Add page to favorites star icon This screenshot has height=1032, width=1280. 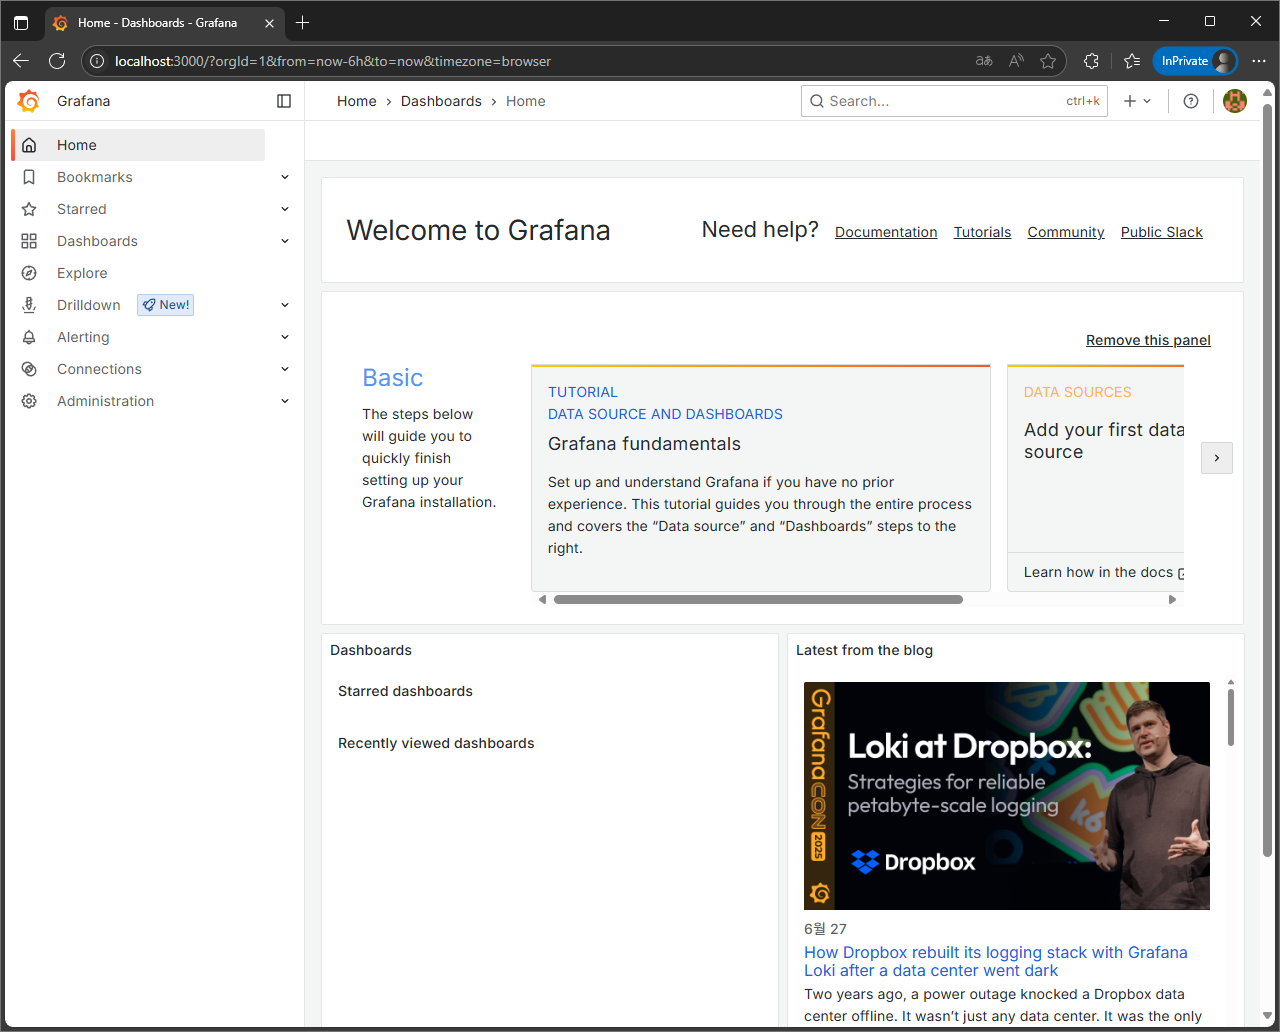pyautogui.click(x=1048, y=61)
